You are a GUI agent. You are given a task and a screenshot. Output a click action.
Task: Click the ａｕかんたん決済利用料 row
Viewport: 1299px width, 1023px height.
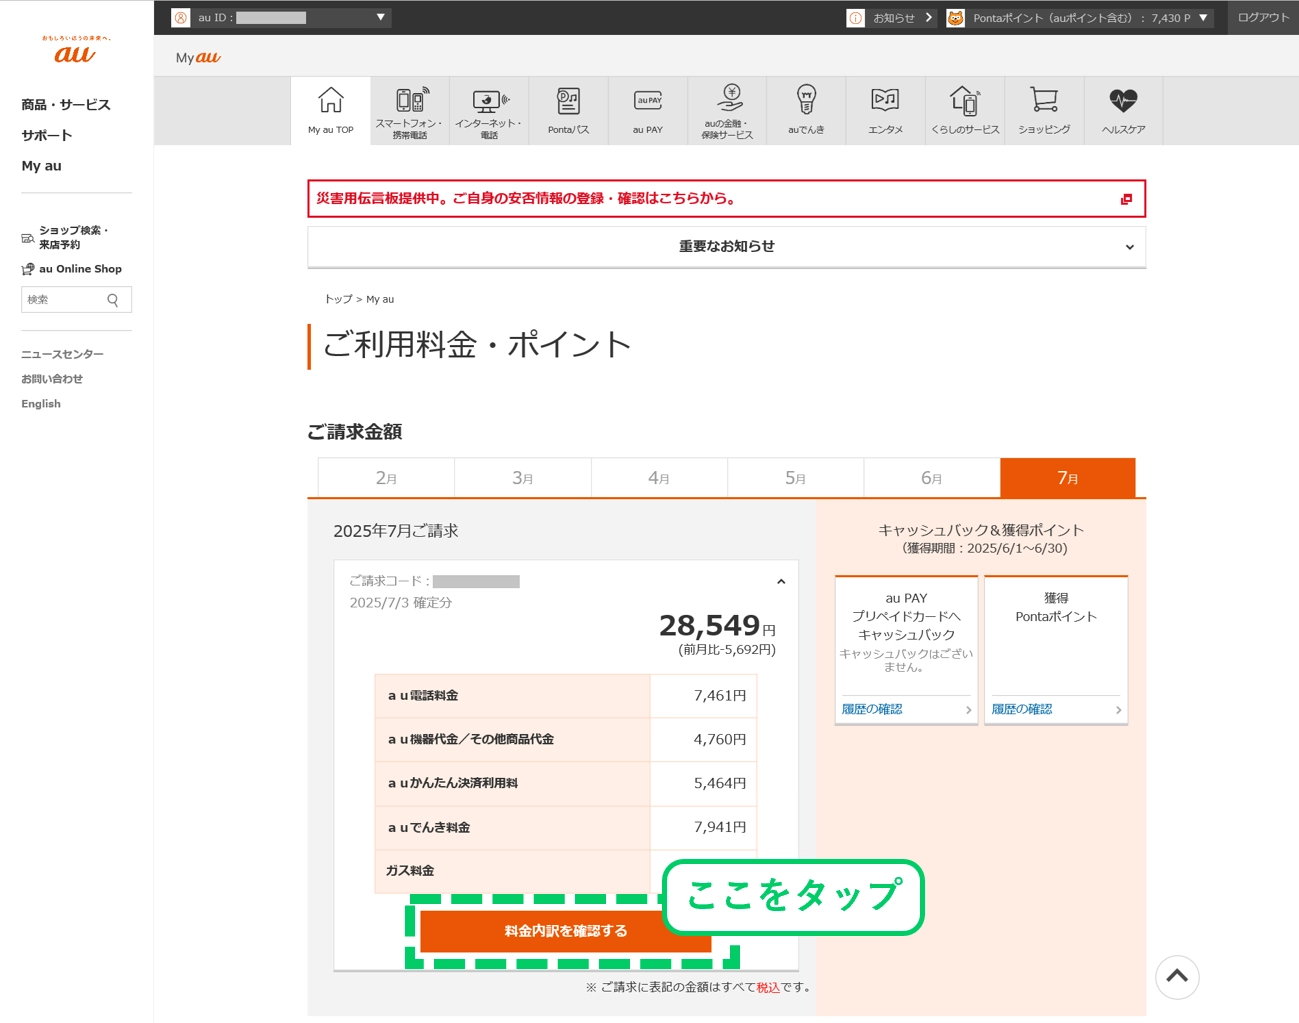pyautogui.click(x=566, y=784)
